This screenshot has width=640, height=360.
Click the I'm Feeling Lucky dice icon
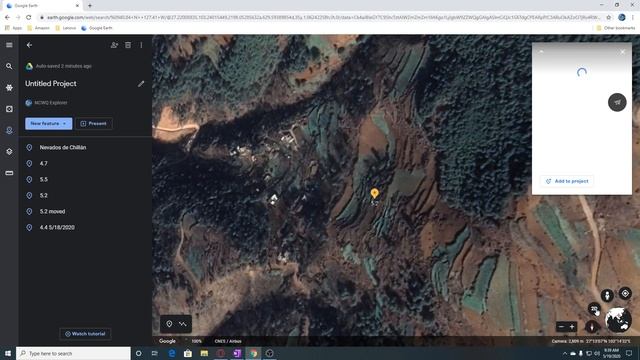[9, 109]
